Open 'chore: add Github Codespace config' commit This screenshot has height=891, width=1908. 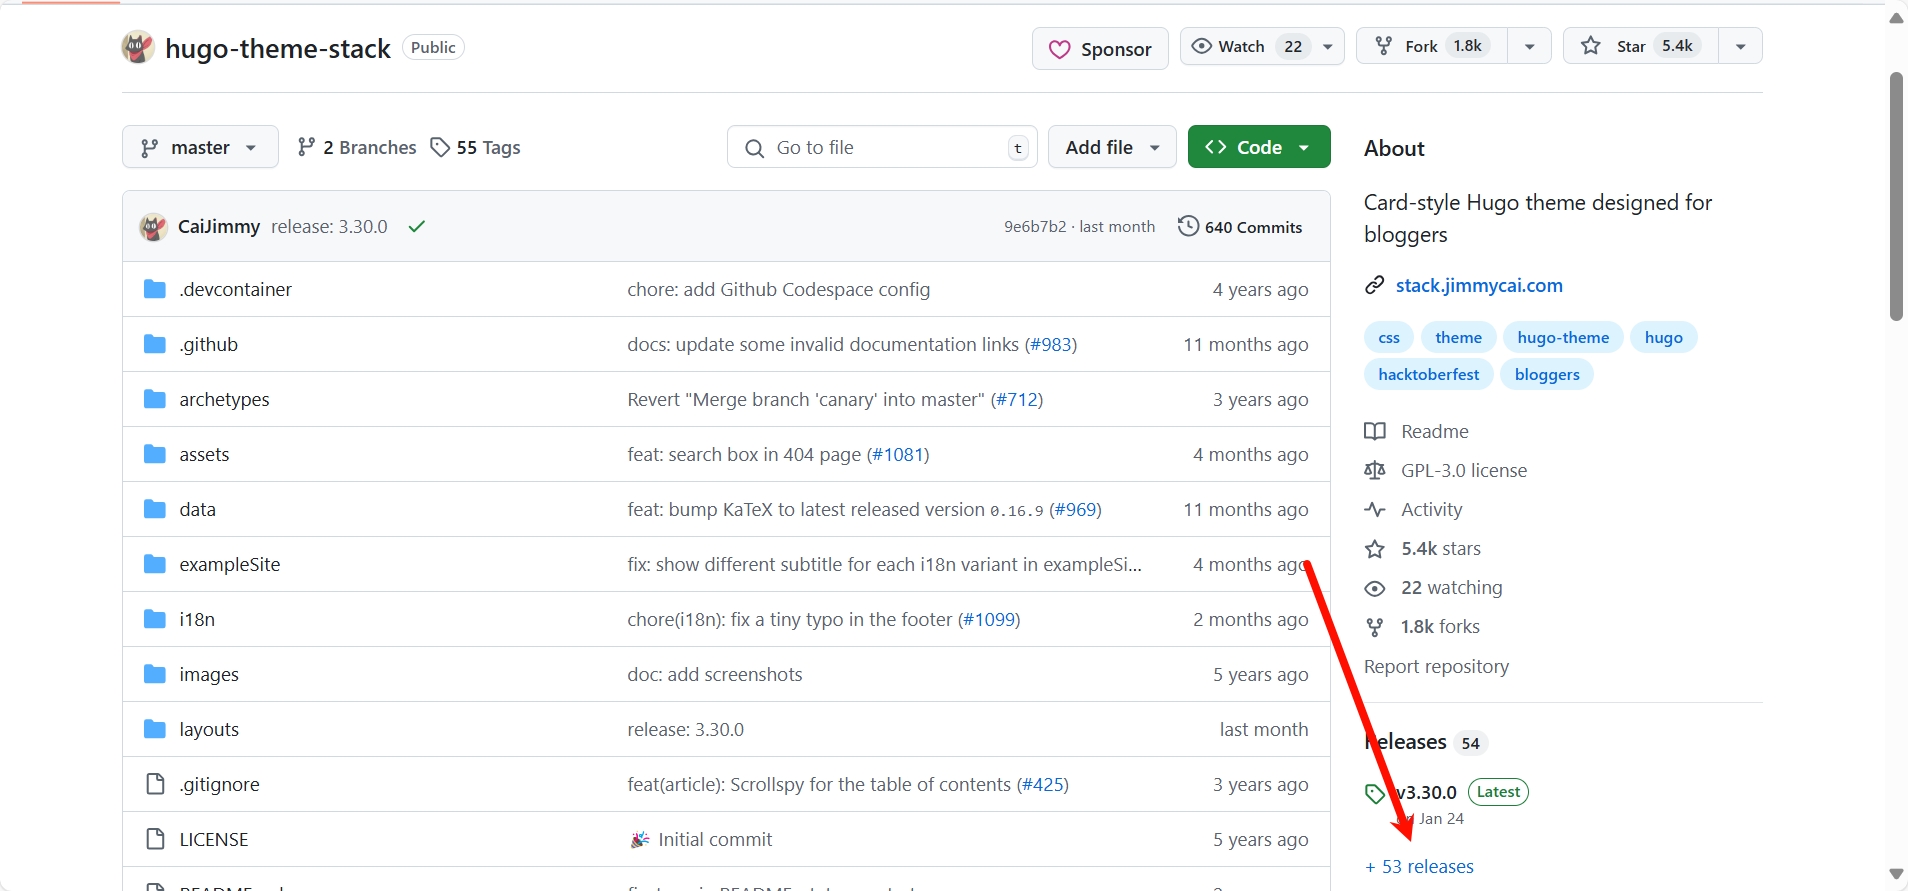pyautogui.click(x=778, y=290)
